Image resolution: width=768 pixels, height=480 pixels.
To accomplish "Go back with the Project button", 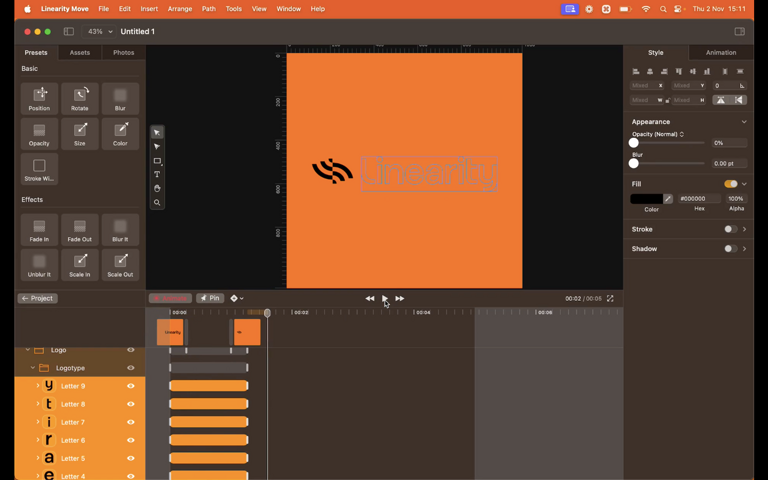I will (x=38, y=298).
